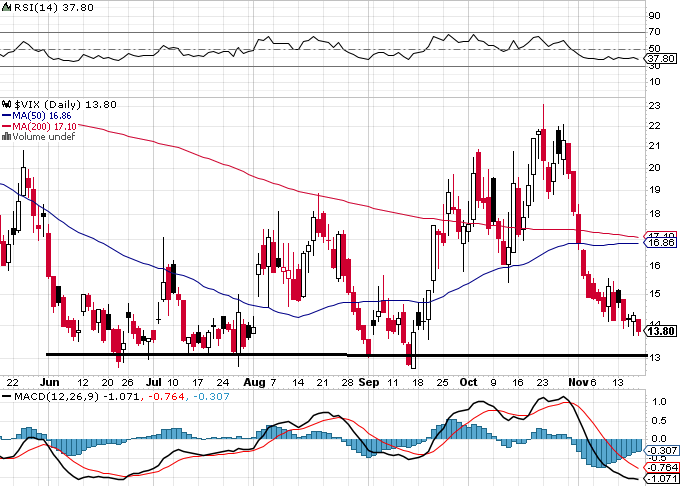This screenshot has width=686, height=486.
Task: Click the Volume undef legend label
Action: (43, 137)
